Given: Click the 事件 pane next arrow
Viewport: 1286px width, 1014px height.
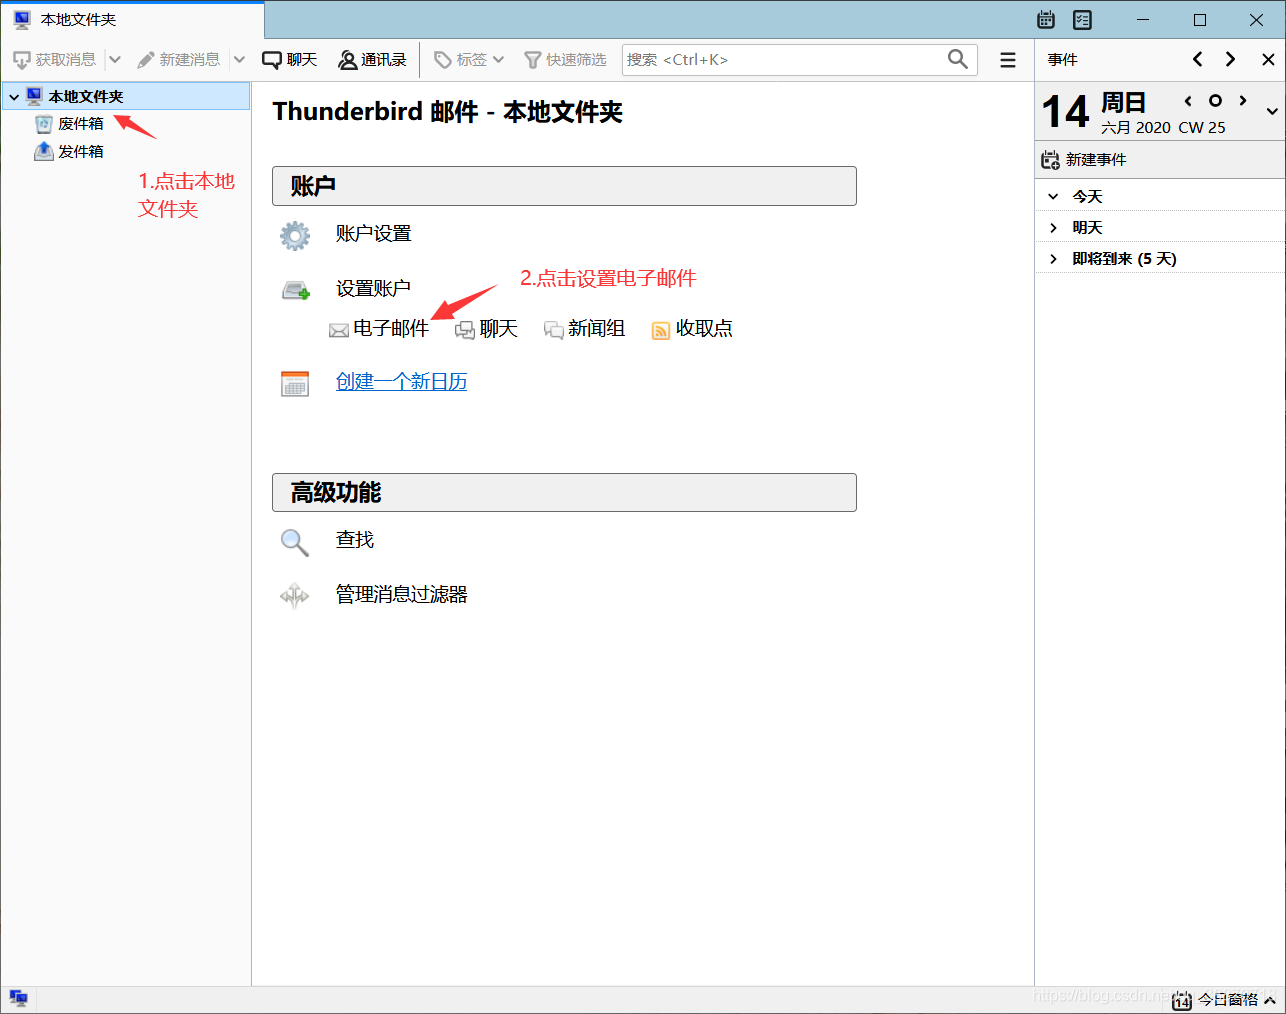Looking at the screenshot, I should pos(1231,60).
